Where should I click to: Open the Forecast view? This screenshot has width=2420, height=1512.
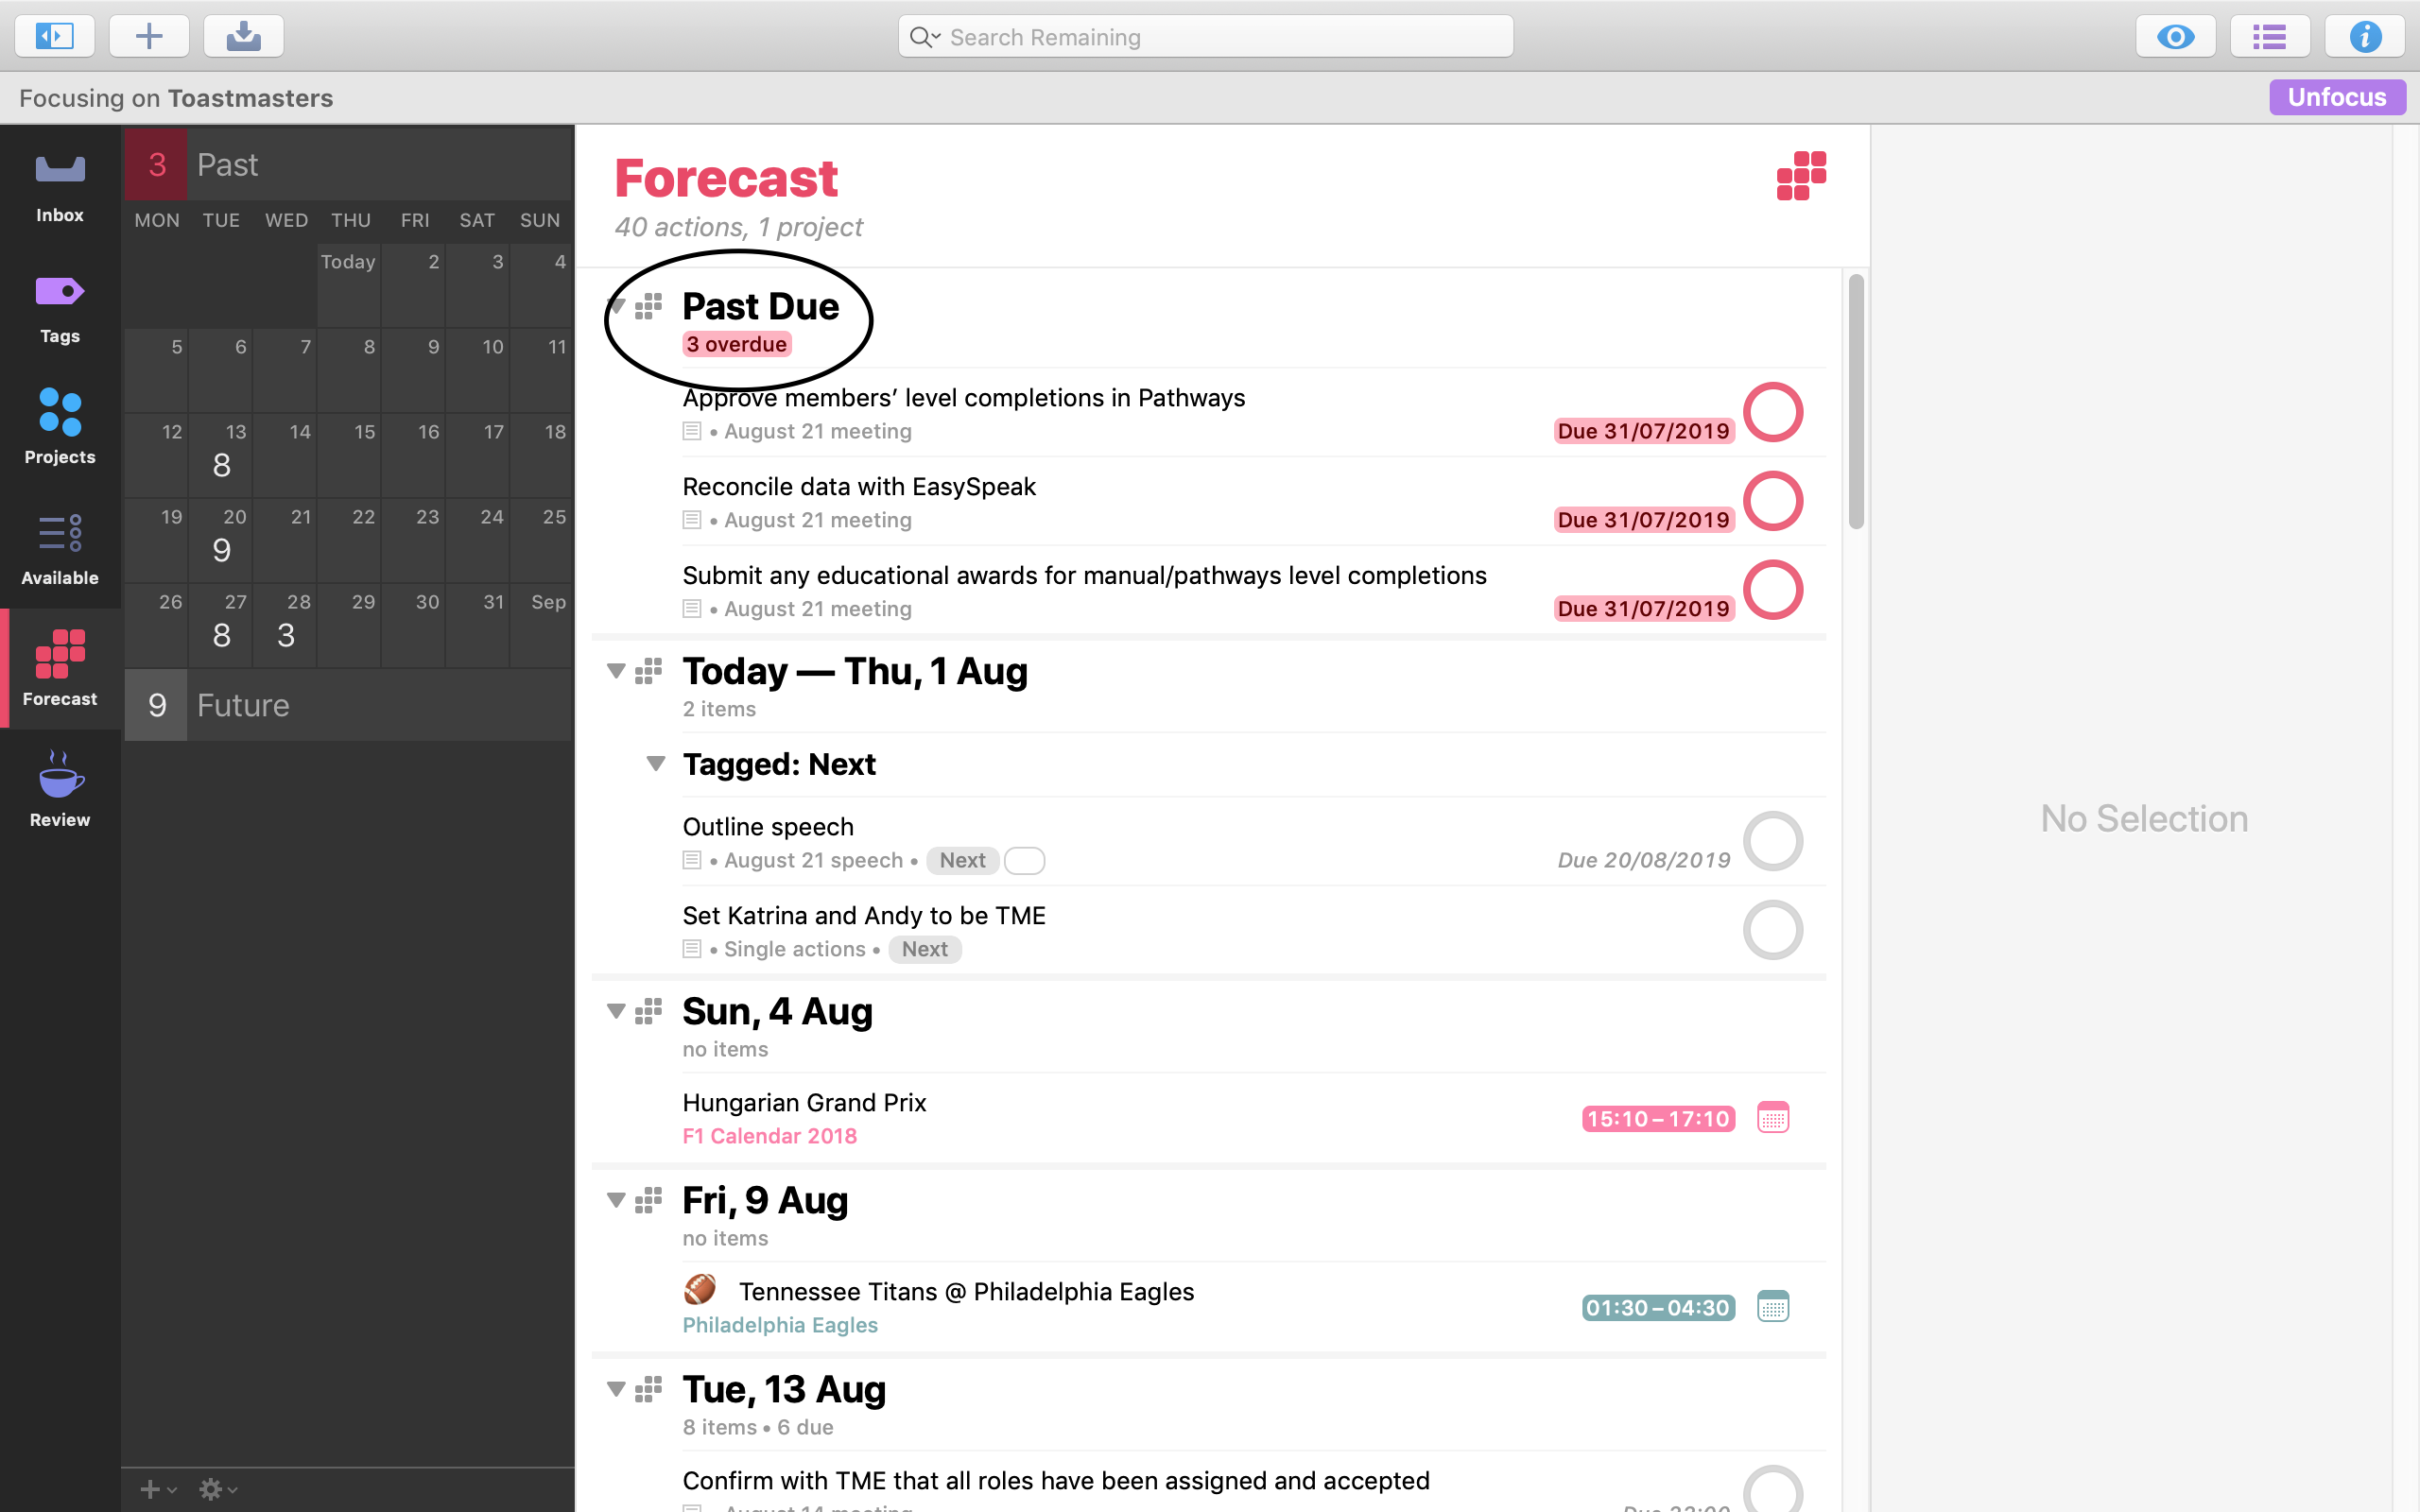click(60, 669)
